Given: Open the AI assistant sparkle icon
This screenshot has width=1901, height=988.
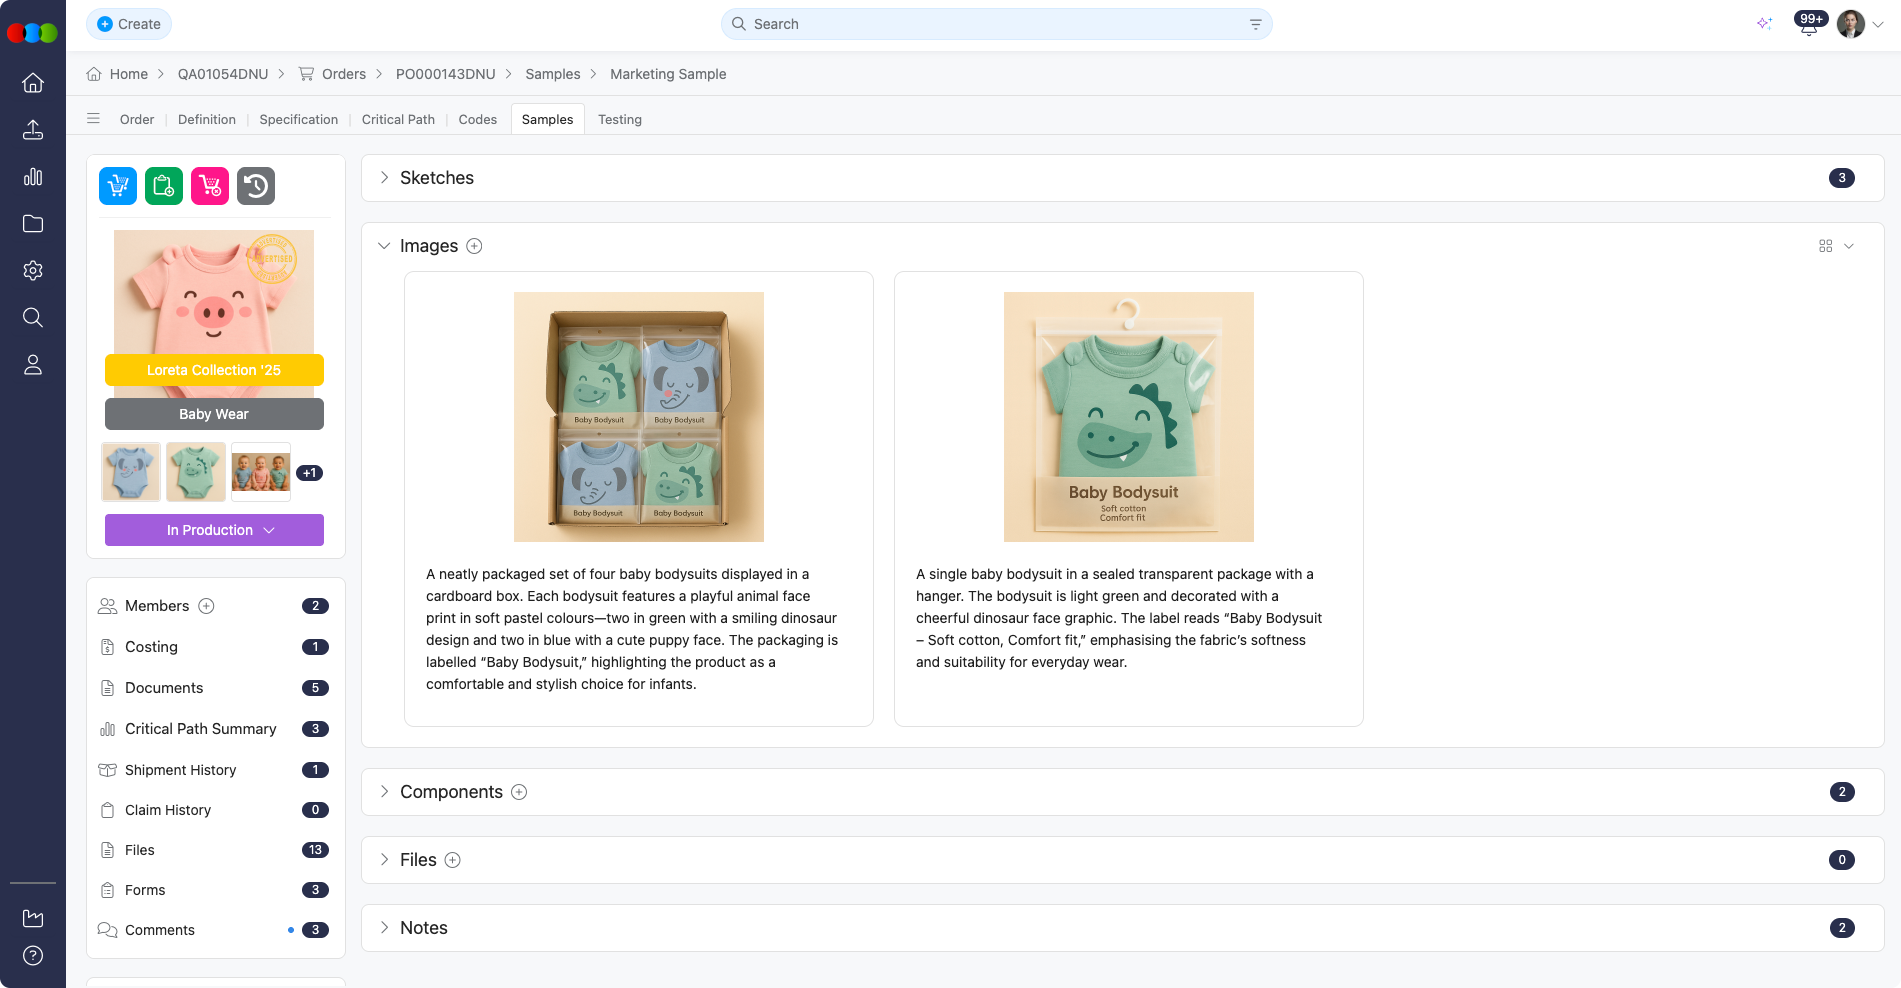Looking at the screenshot, I should [1765, 23].
